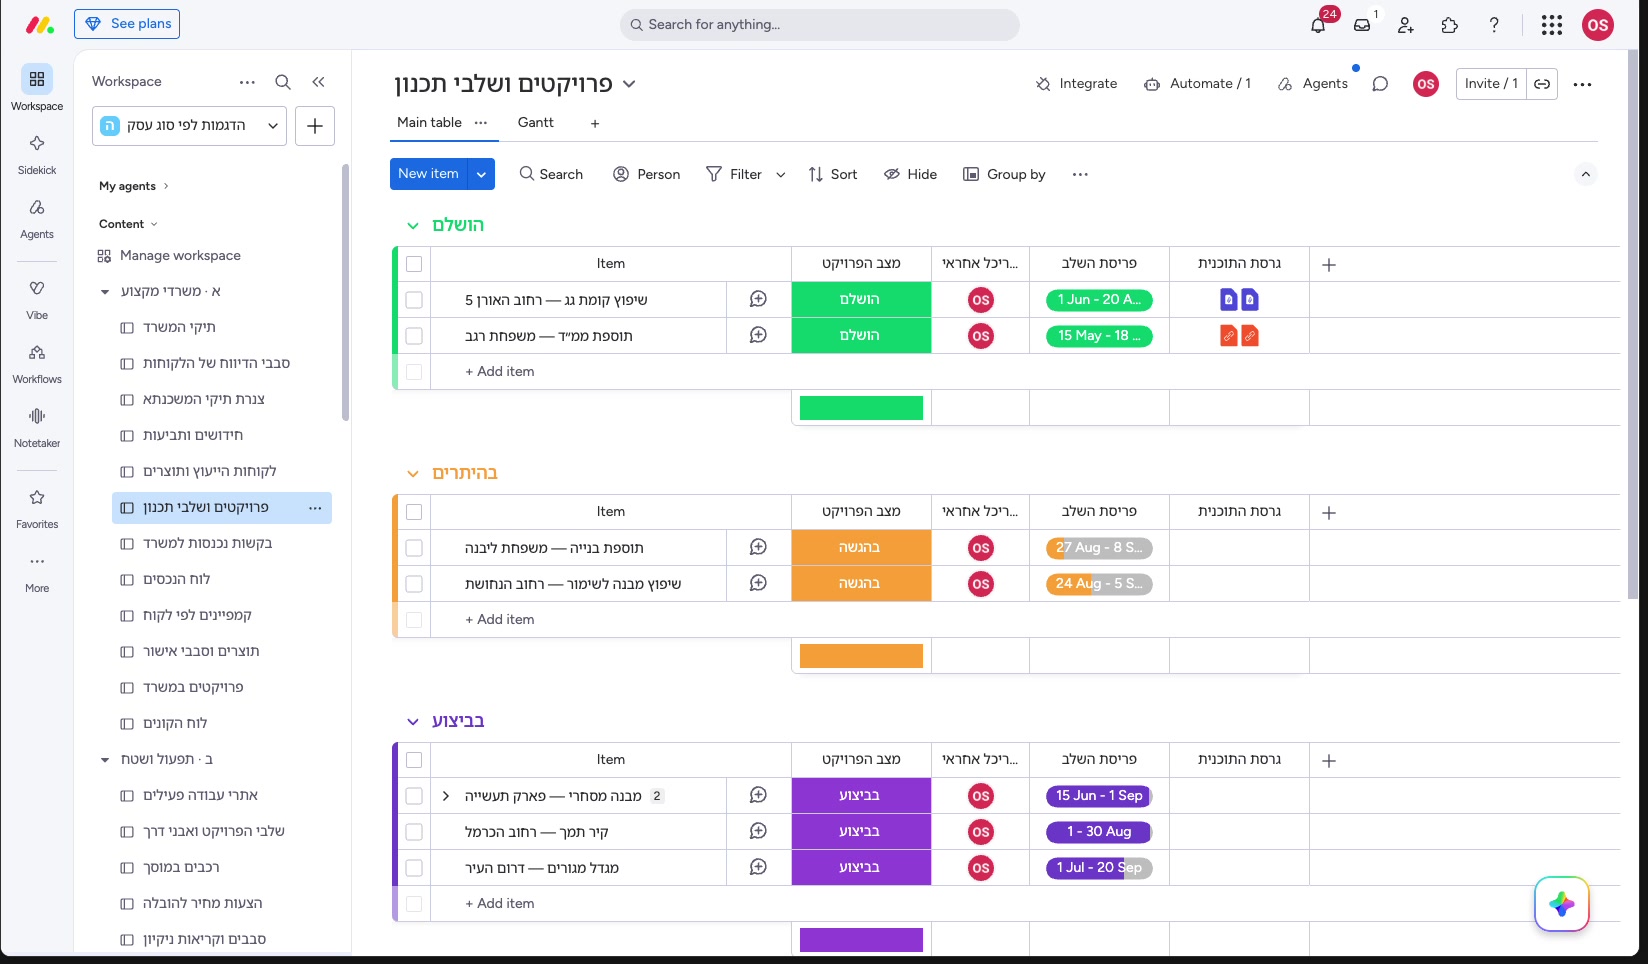Start conversation on שיפוץ קומת גג item
This screenshot has height=964, width=1648.
(759, 299)
